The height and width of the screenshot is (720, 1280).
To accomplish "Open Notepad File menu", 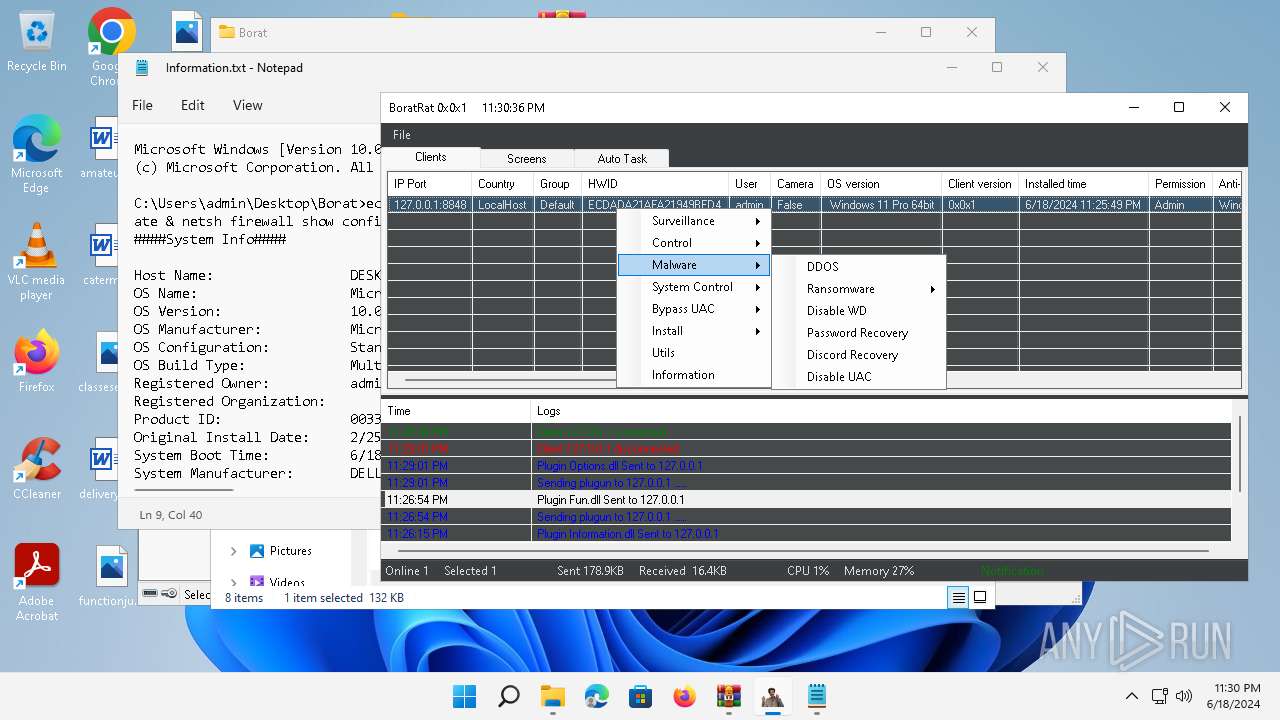I will coord(143,105).
